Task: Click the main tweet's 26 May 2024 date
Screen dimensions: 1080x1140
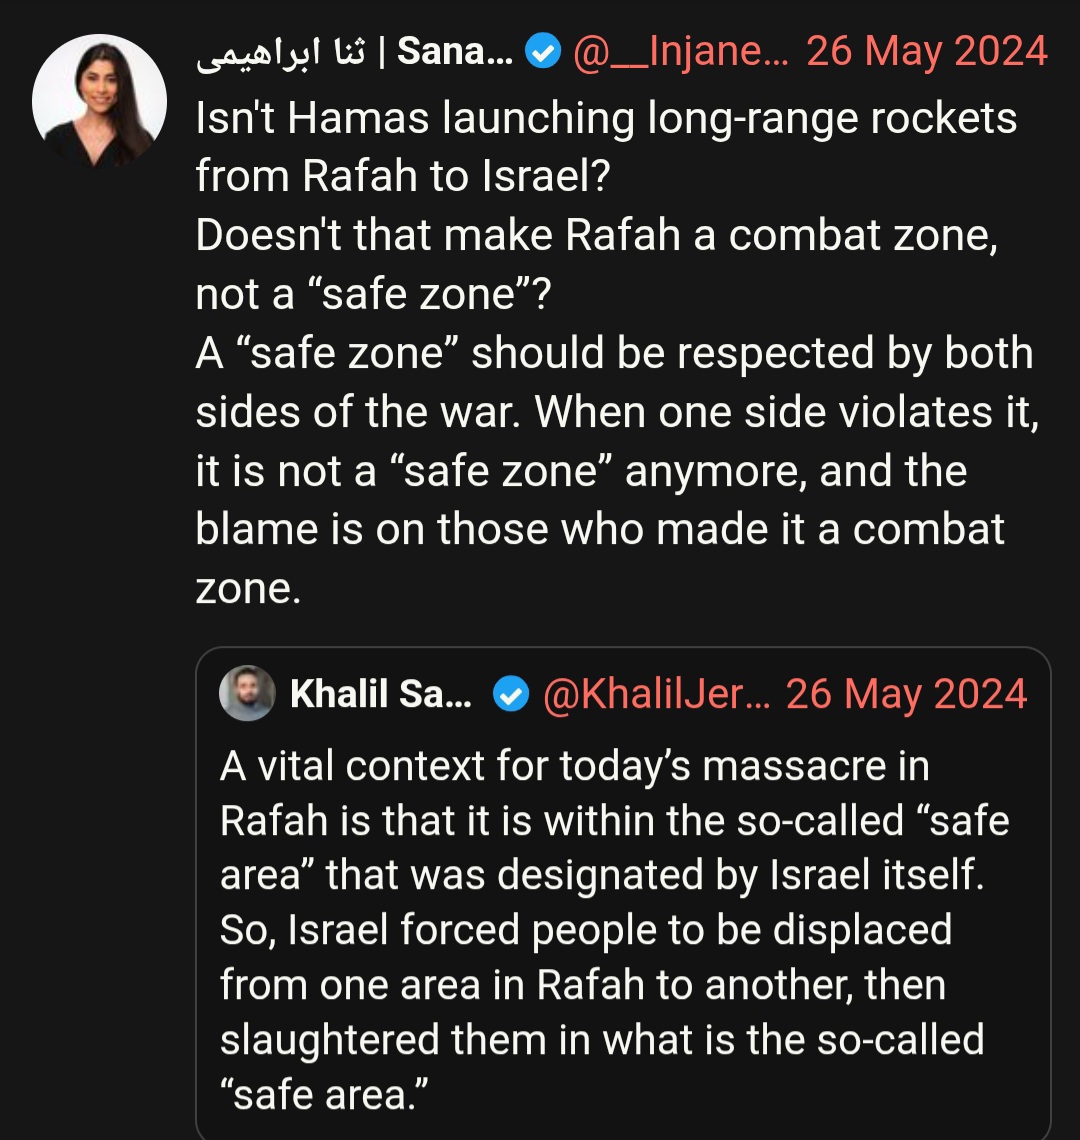Action: click(x=927, y=52)
